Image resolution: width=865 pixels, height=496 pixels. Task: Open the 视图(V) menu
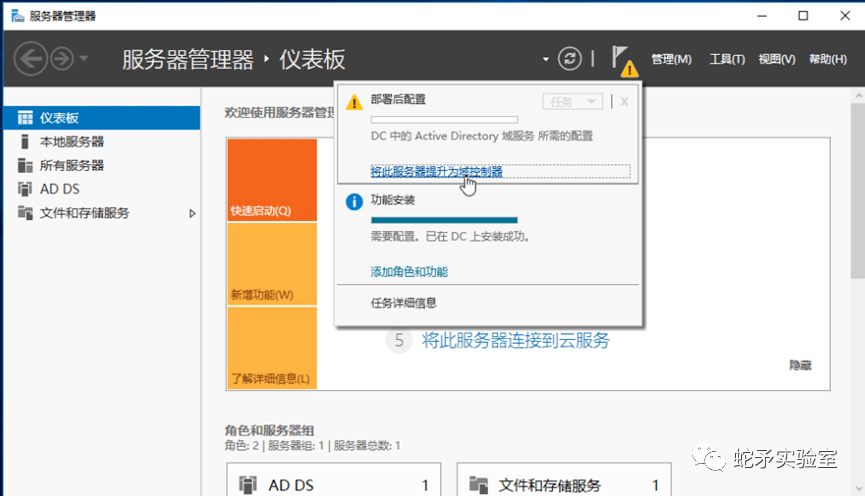pos(776,59)
